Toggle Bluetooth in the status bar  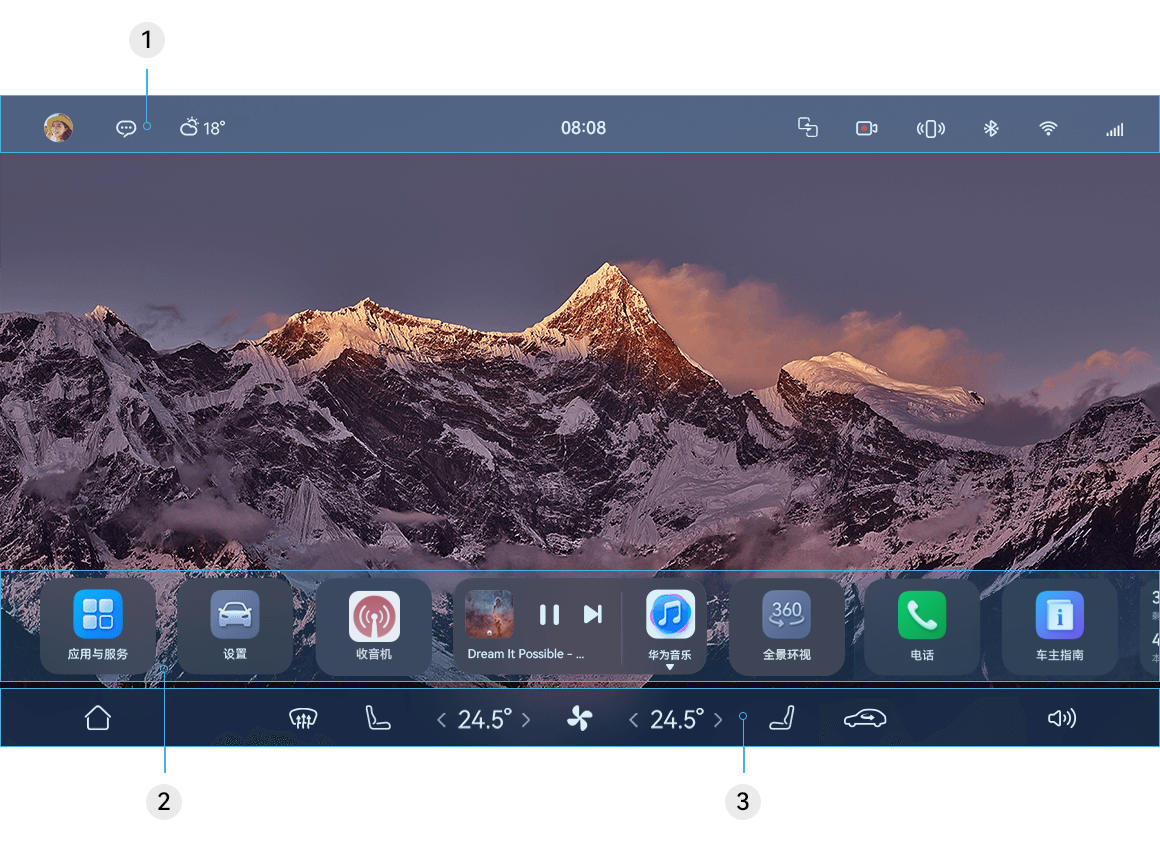[991, 128]
